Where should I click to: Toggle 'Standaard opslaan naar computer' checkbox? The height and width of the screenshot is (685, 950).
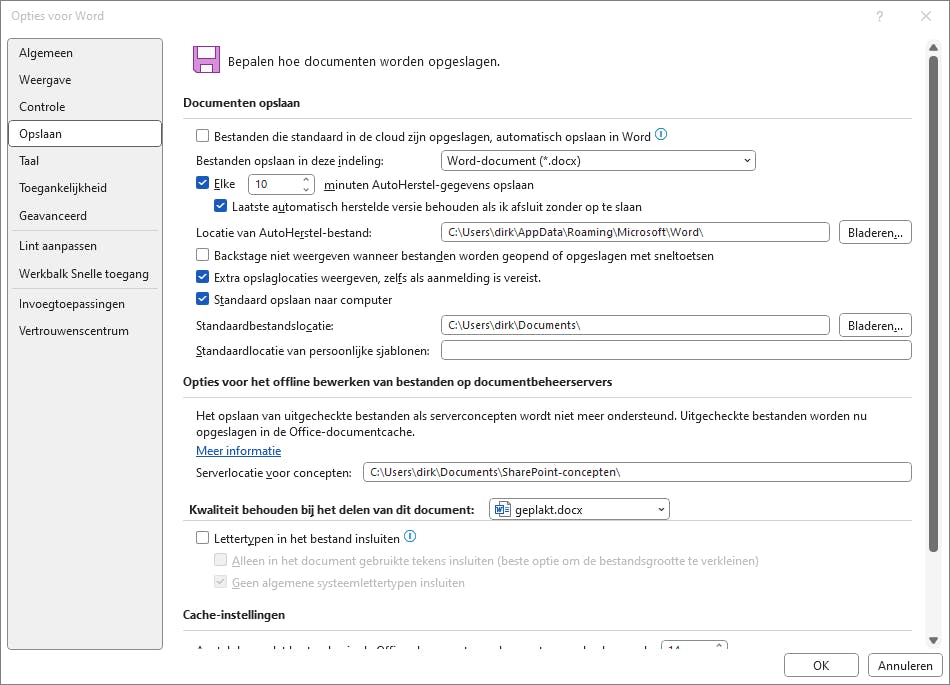pos(203,299)
